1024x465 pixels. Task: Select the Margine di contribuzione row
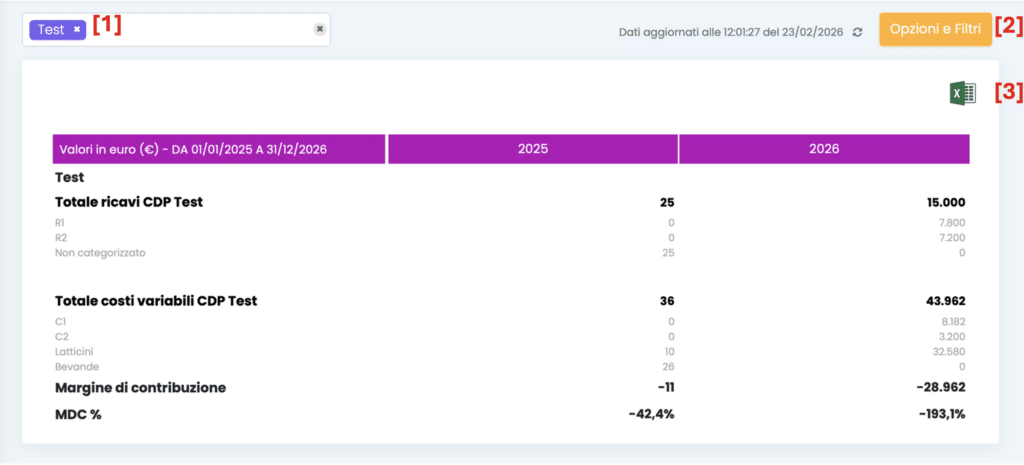click(140, 387)
